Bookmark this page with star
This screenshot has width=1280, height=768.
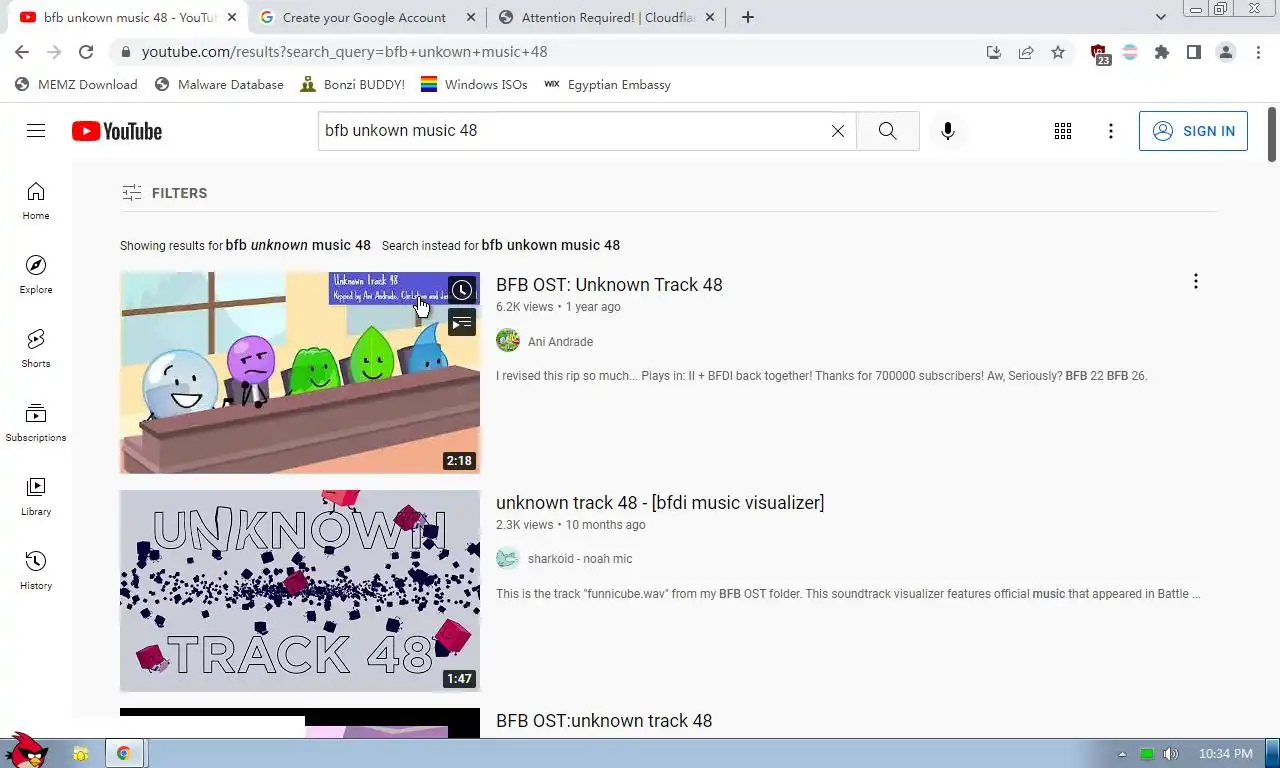[1058, 52]
